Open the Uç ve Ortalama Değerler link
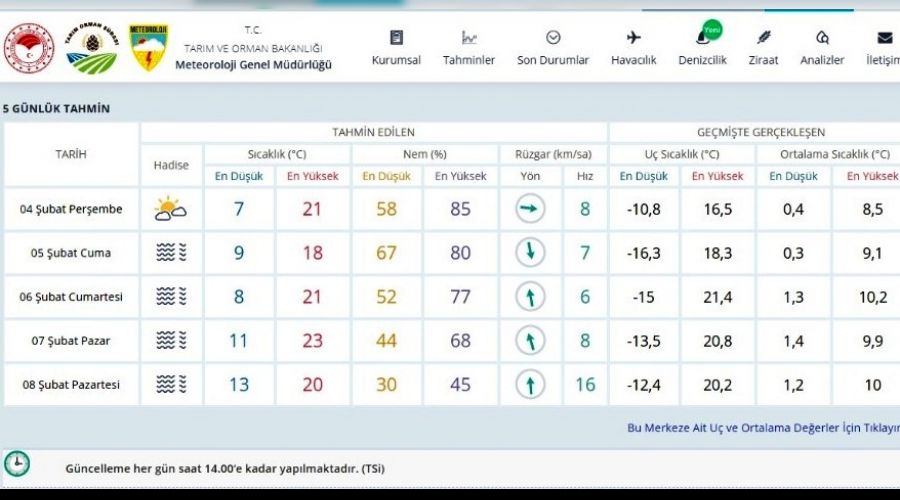The height and width of the screenshot is (500, 900). pos(762,428)
